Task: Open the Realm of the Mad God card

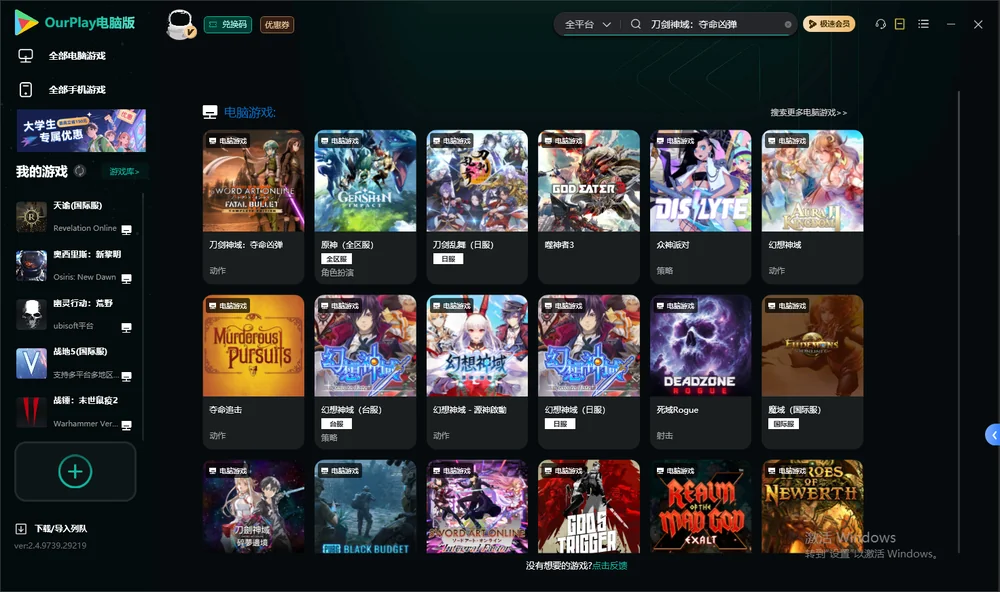Action: tap(700, 507)
